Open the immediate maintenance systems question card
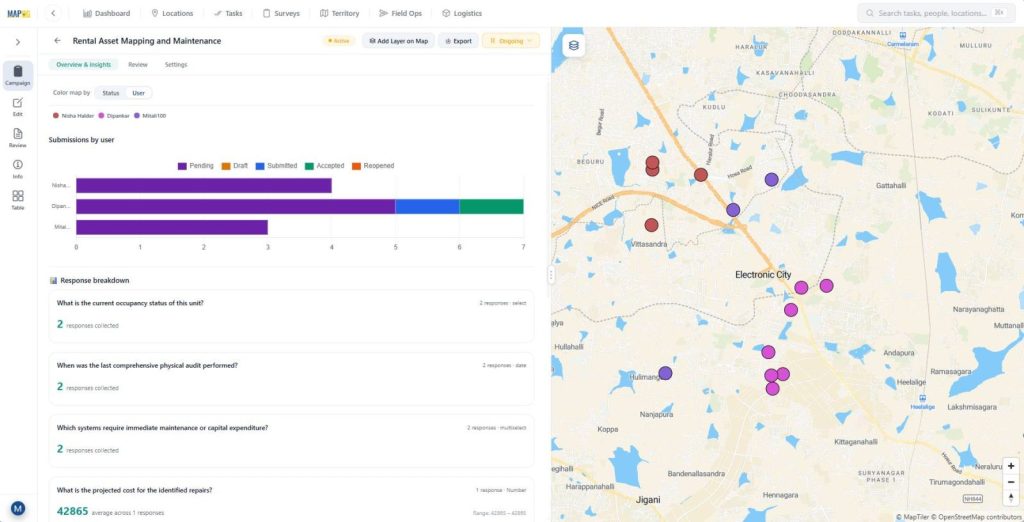This screenshot has width=1024, height=522. tap(291, 441)
